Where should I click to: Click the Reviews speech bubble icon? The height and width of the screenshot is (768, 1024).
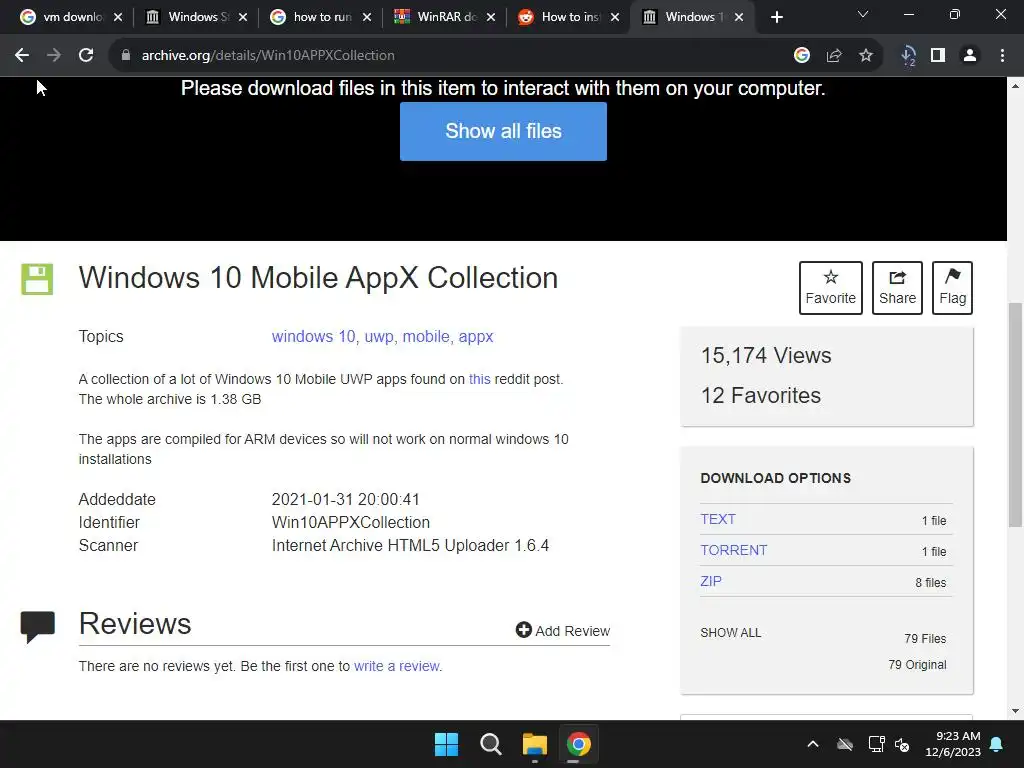coord(37,627)
